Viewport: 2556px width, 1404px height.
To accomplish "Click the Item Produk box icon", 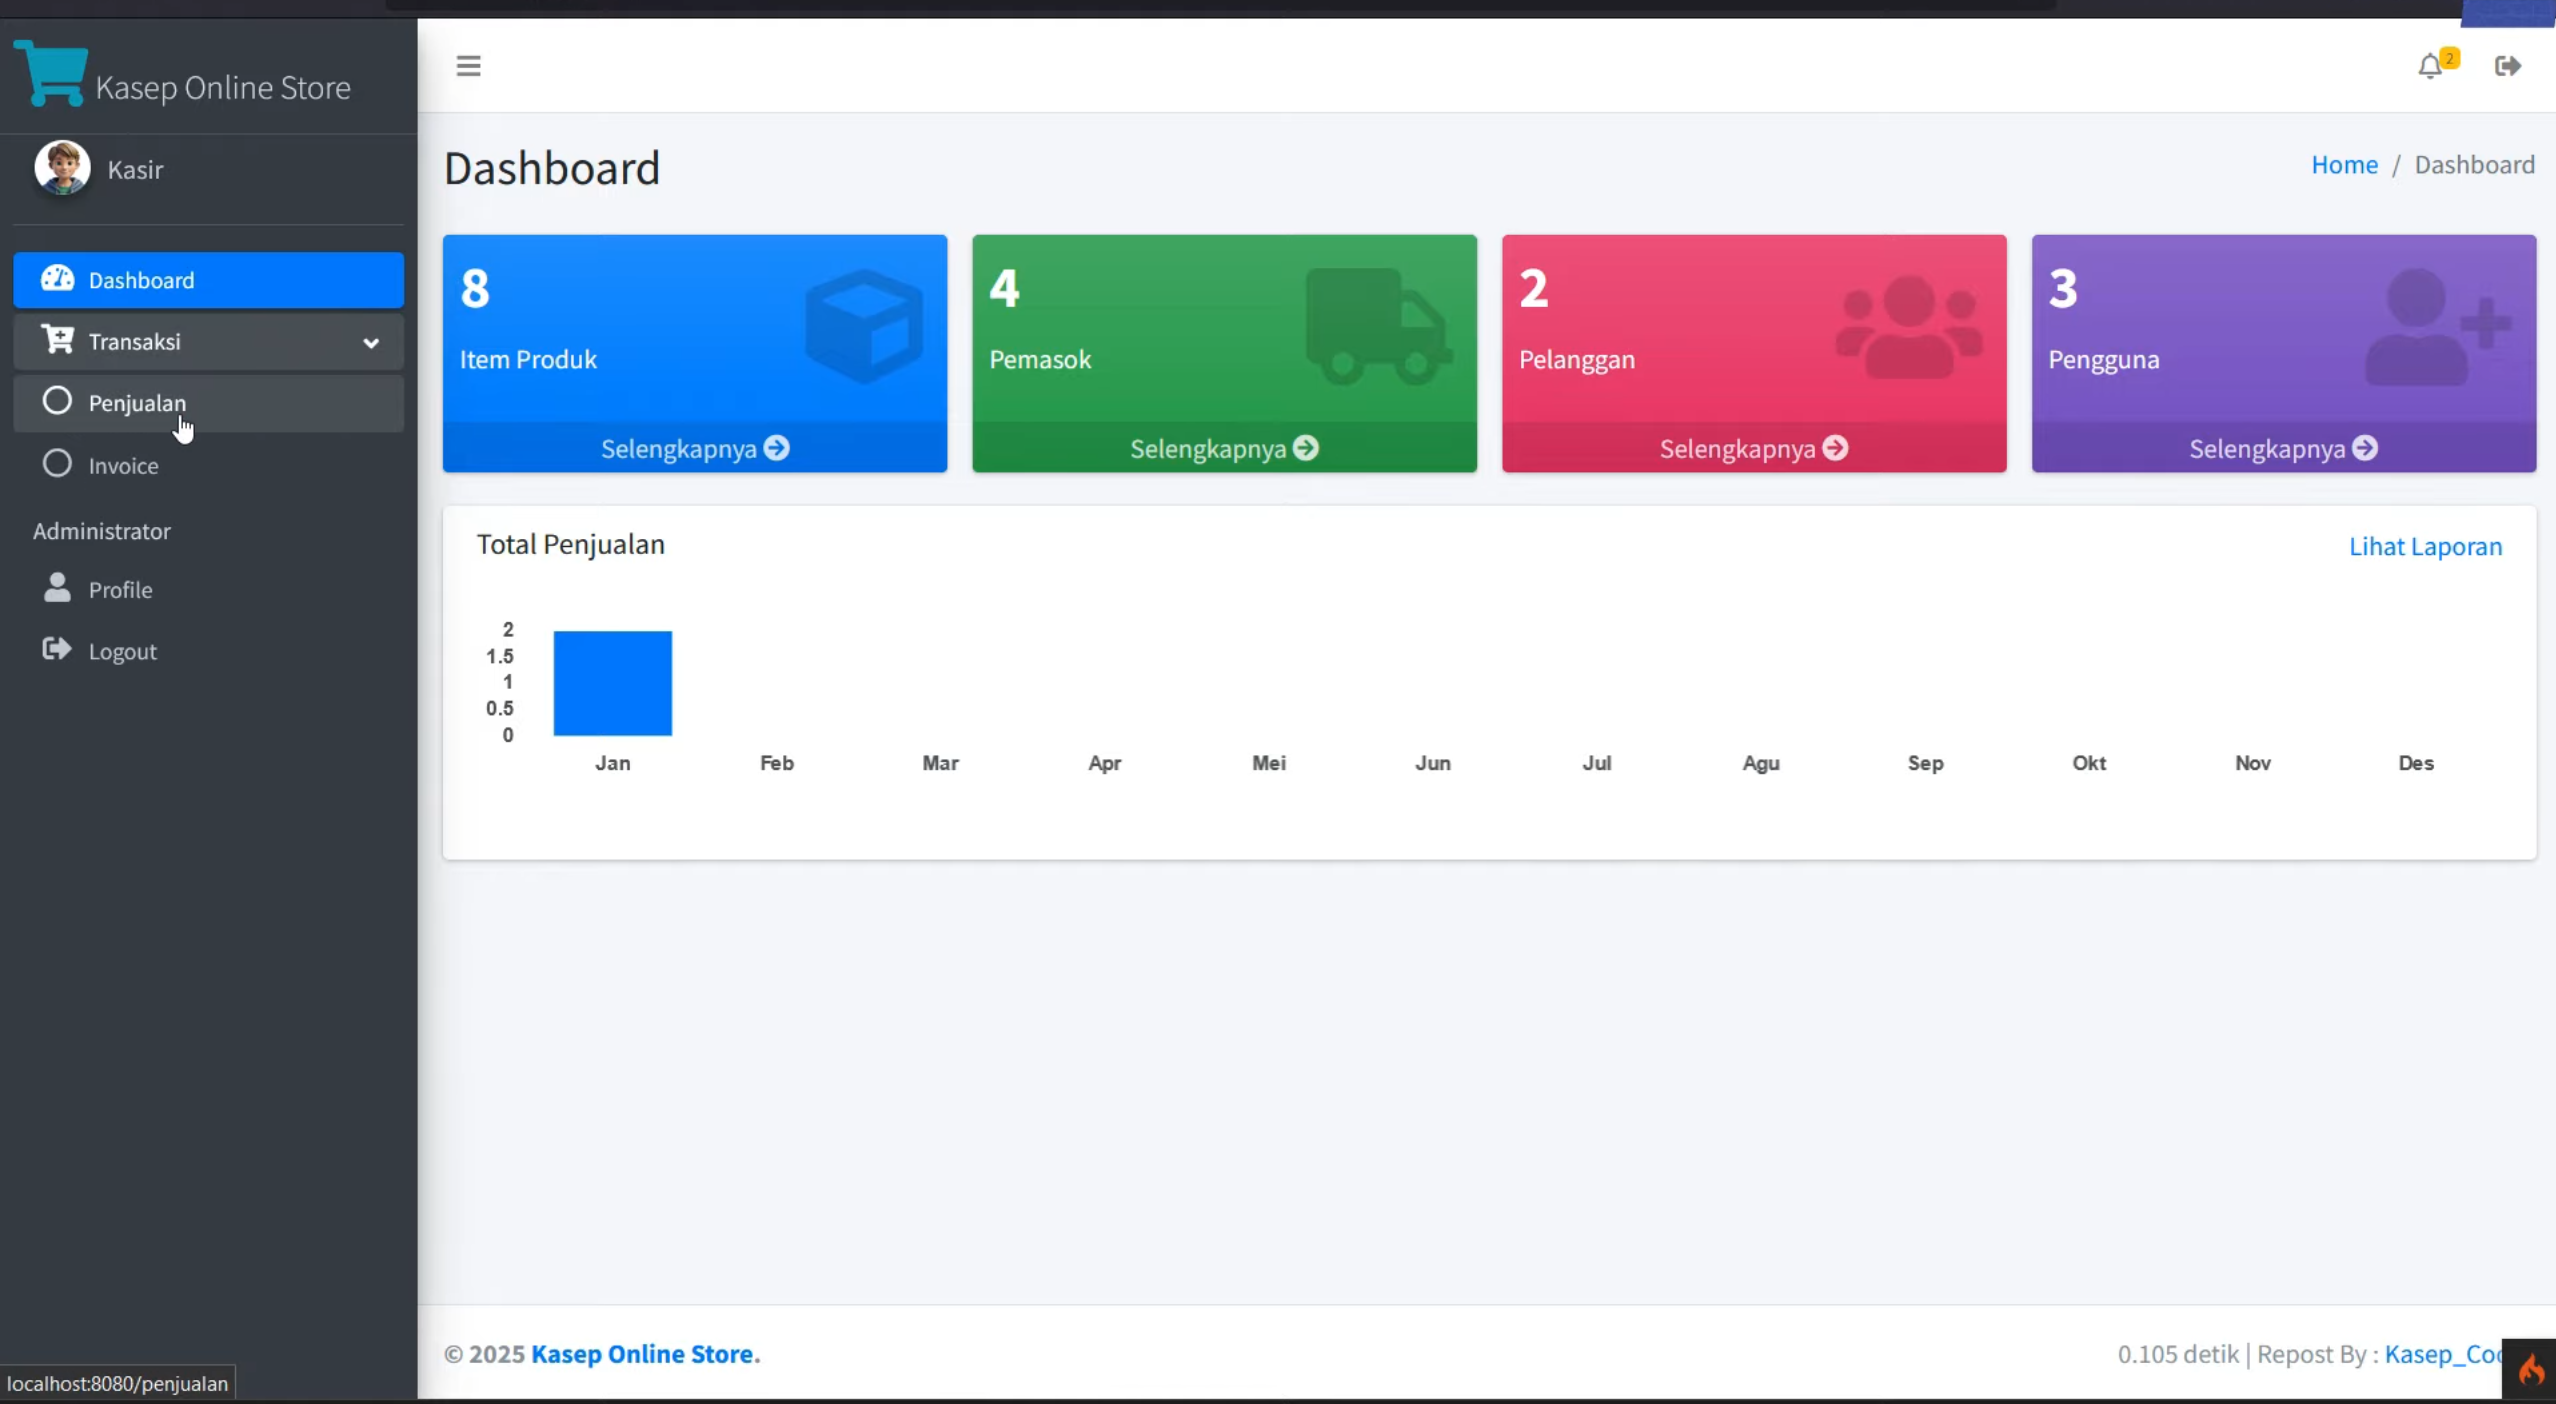I will tap(864, 327).
